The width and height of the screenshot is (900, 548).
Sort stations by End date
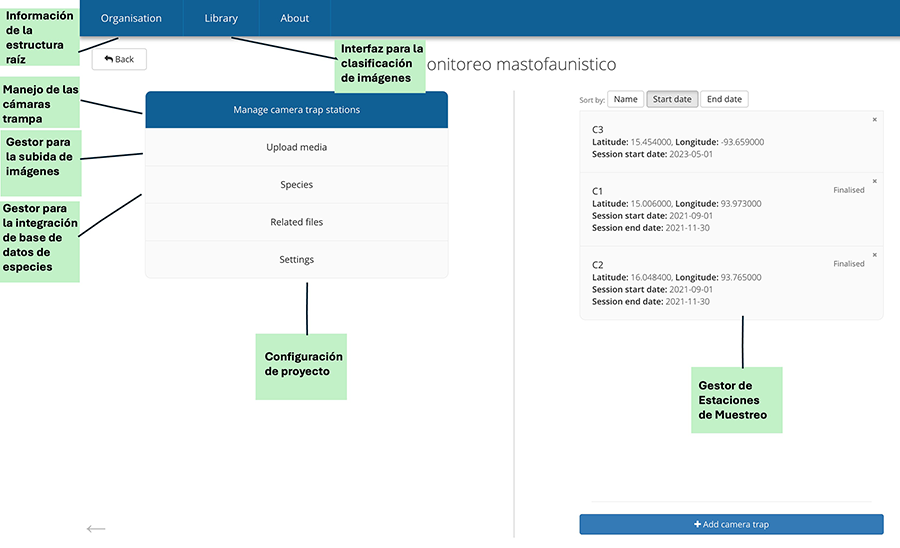point(724,99)
